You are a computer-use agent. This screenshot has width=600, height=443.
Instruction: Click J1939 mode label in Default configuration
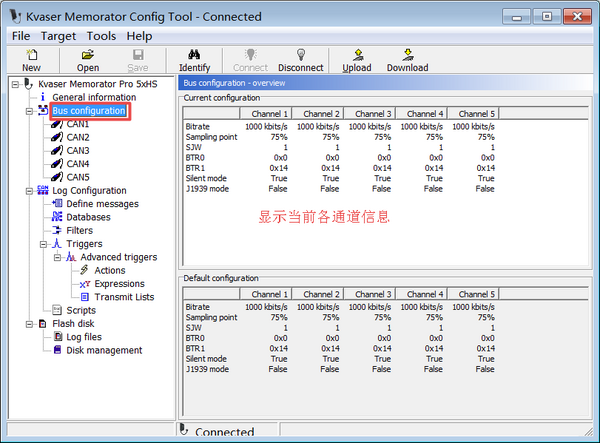click(207, 369)
